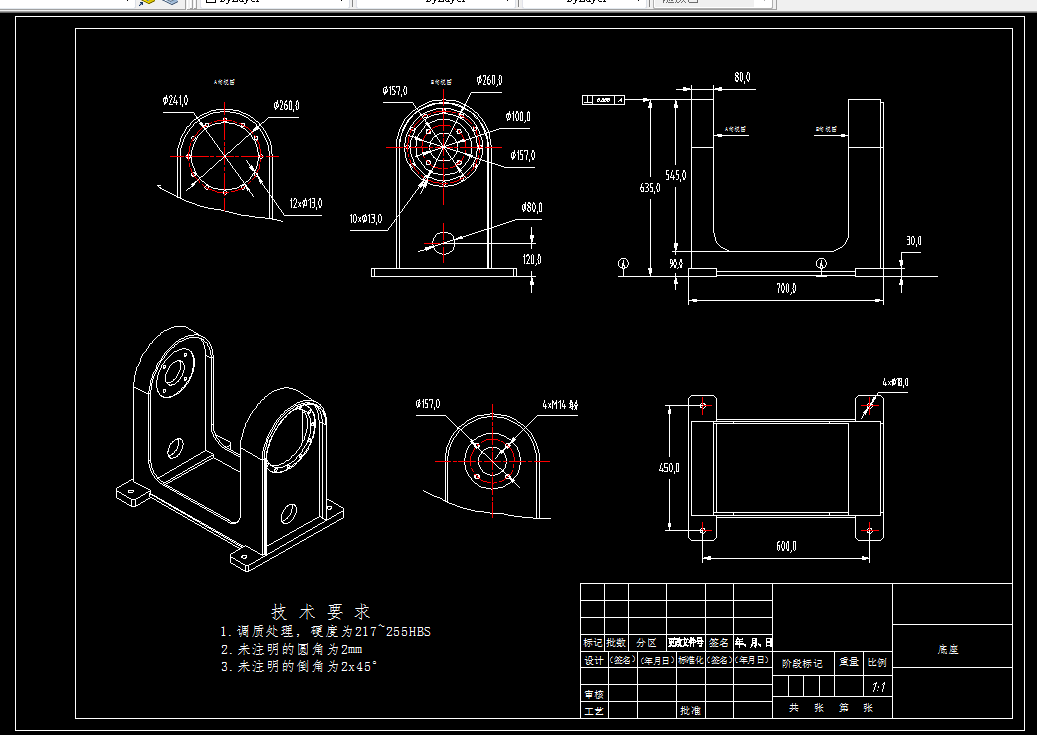Select the 120,0 height dimension

click(532, 259)
